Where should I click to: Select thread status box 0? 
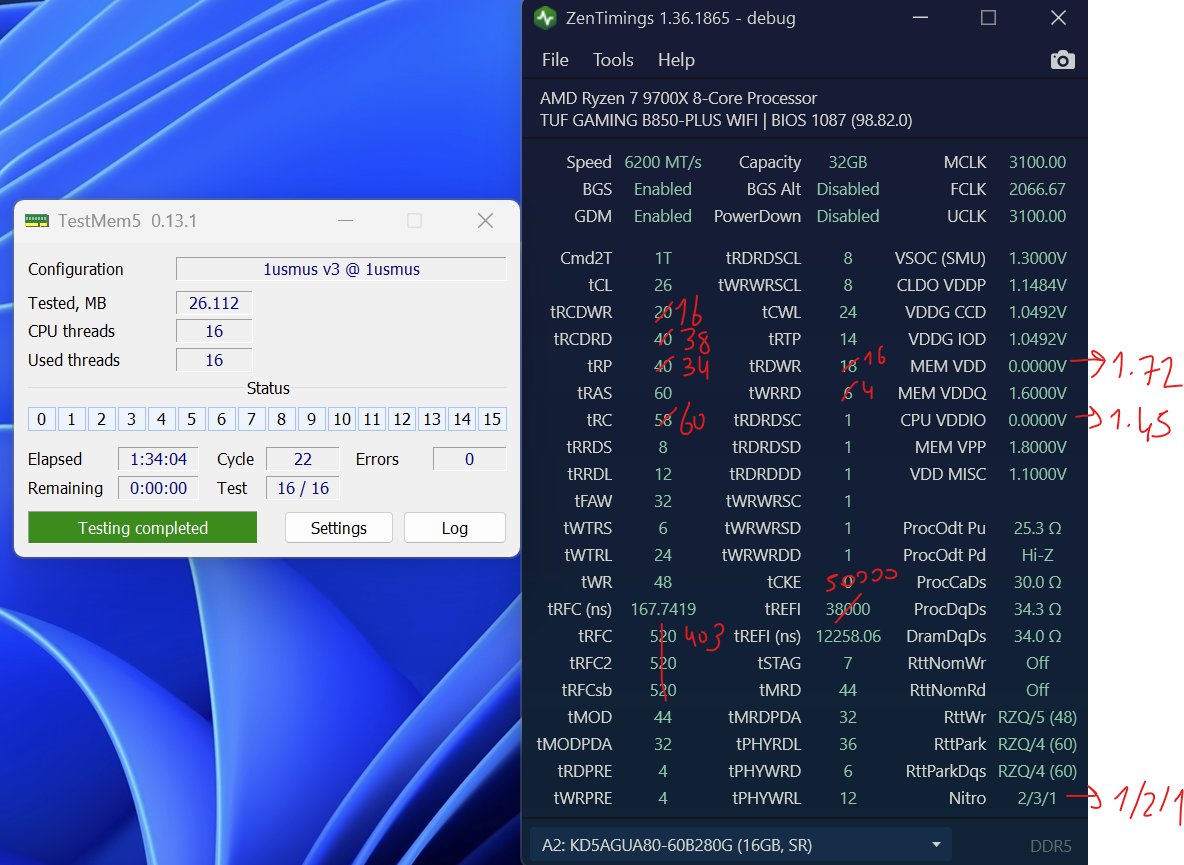pyautogui.click(x=42, y=419)
